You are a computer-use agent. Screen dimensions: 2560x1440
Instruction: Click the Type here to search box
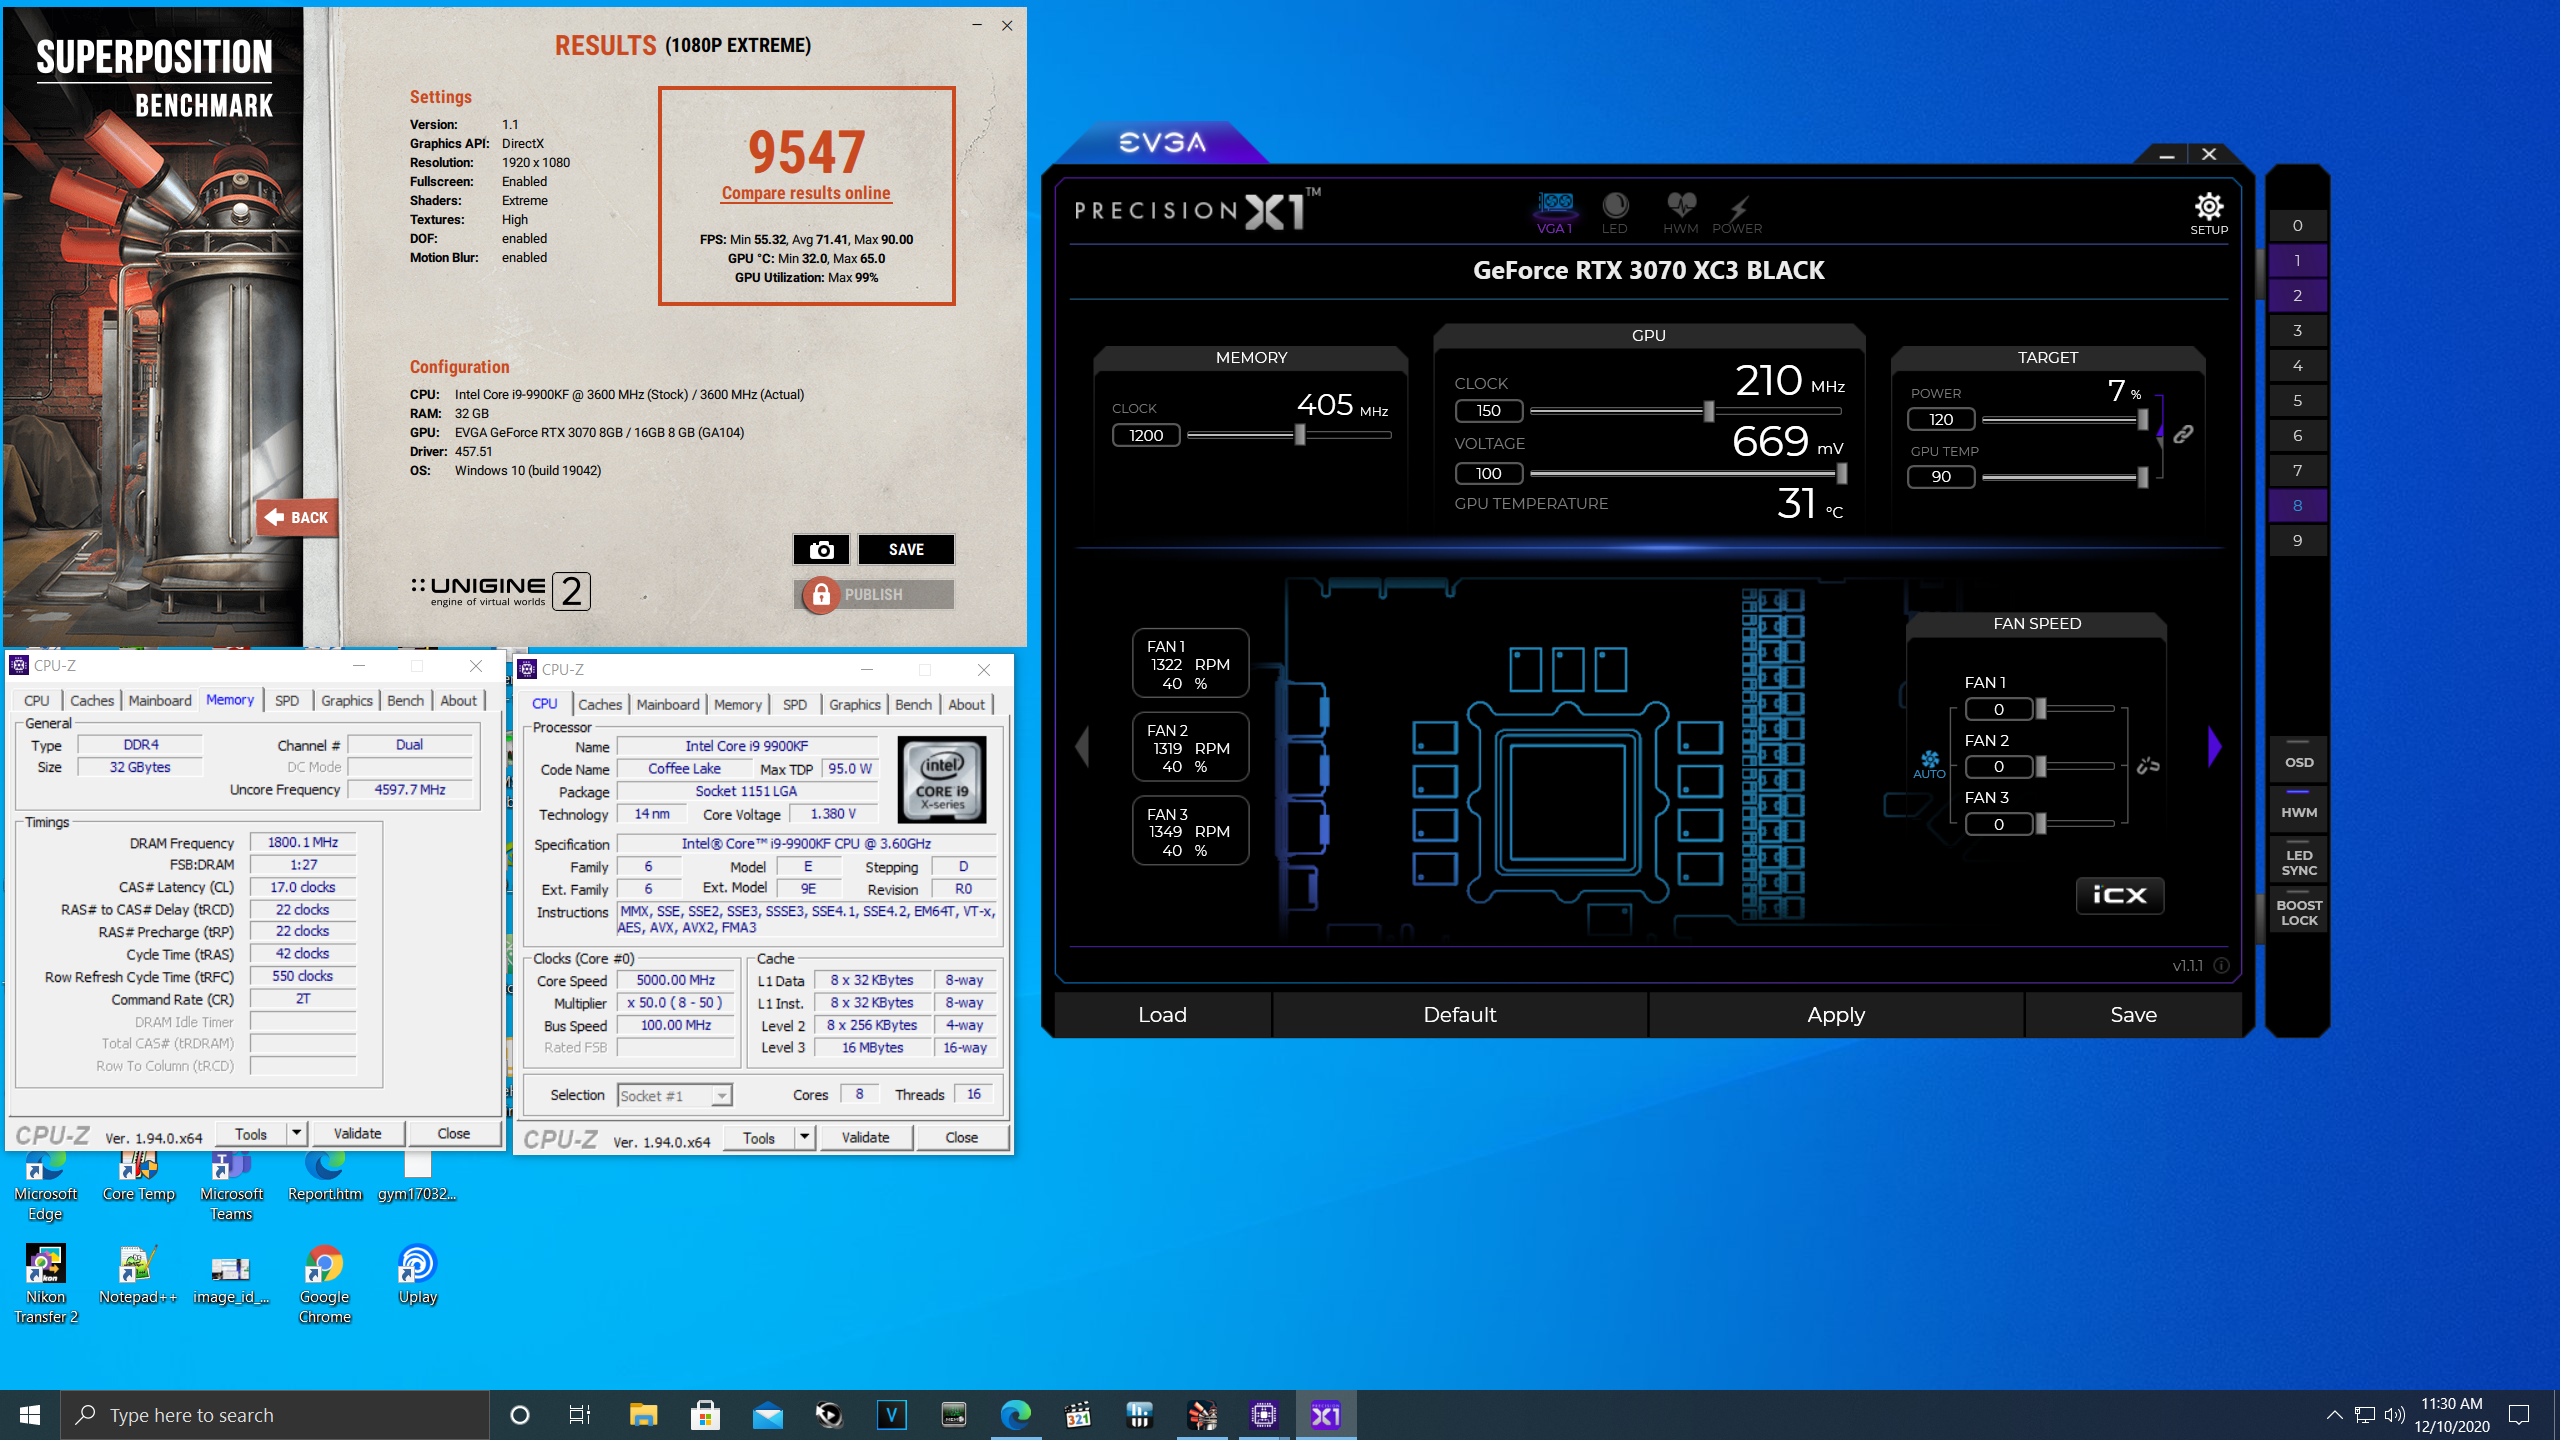[275, 1414]
